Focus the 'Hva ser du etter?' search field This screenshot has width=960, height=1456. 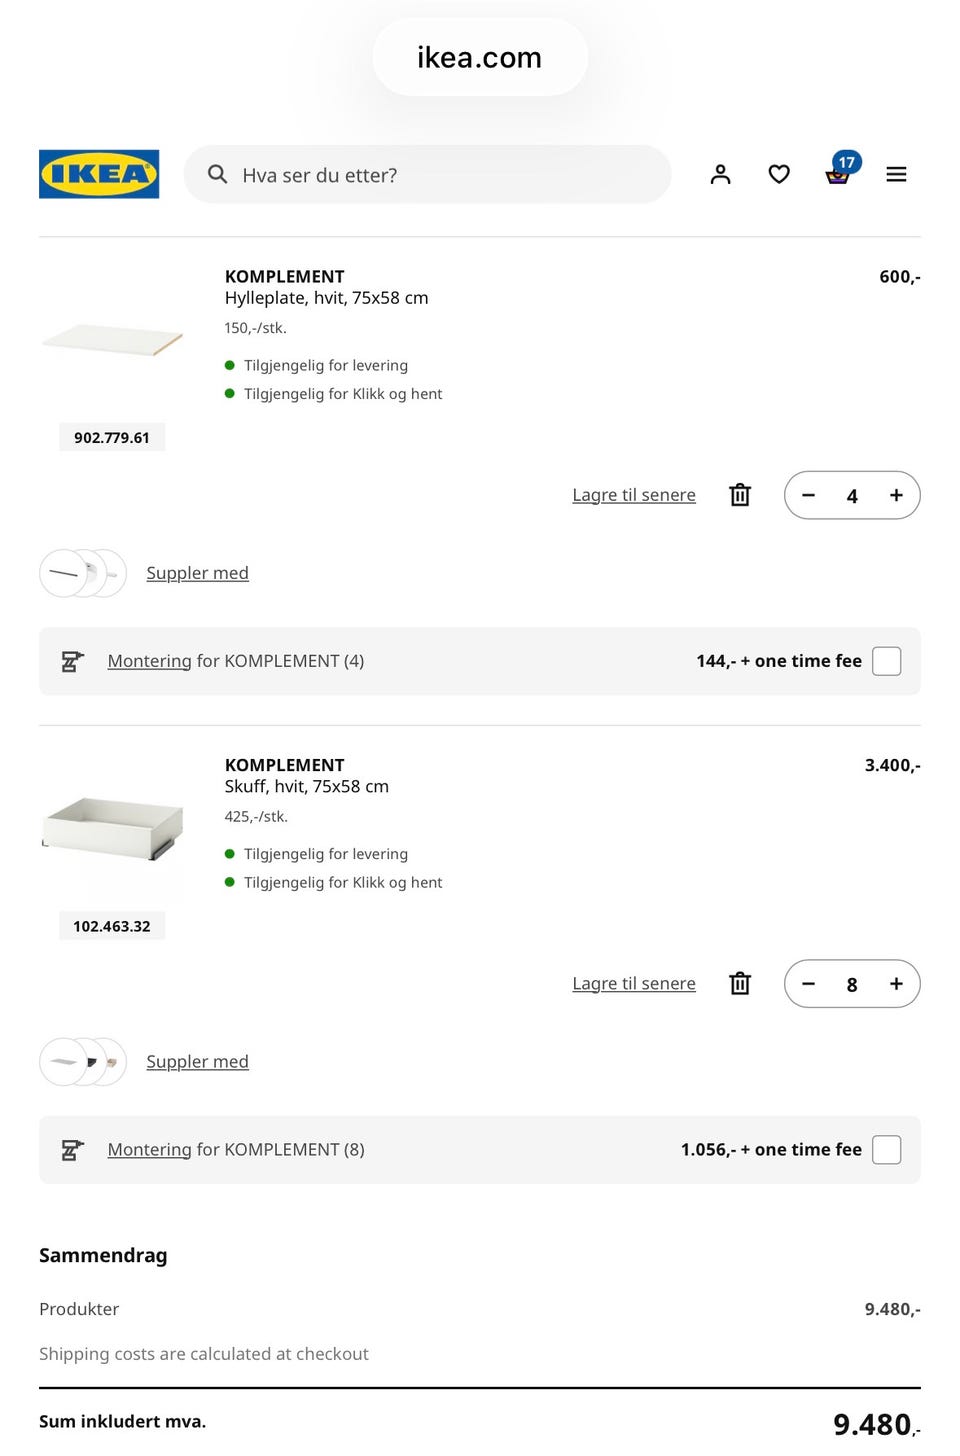point(427,174)
